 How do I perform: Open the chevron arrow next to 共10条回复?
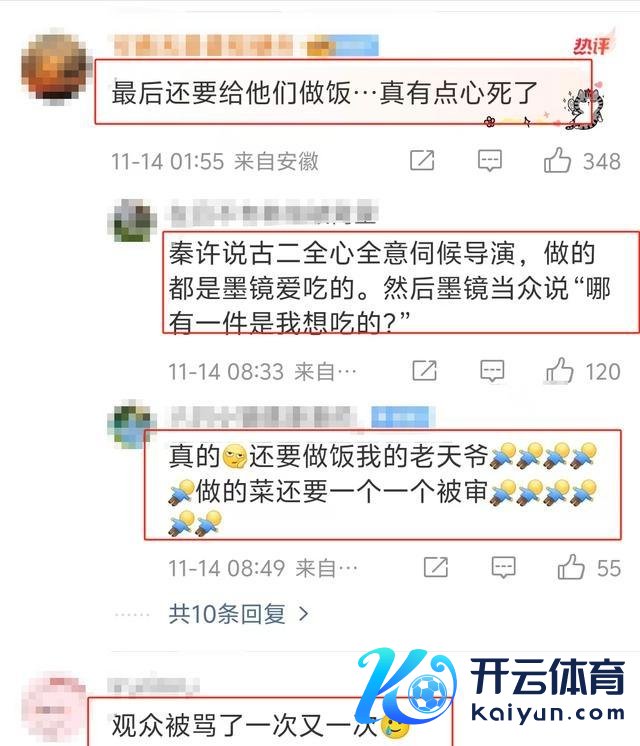pyautogui.click(x=303, y=614)
